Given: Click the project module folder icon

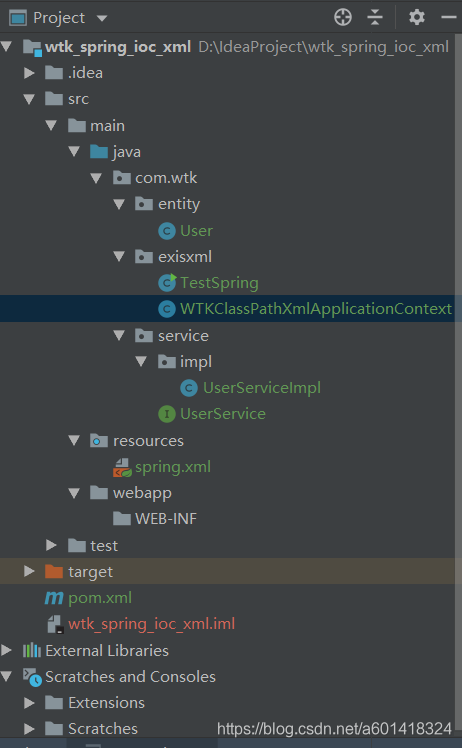Looking at the screenshot, I should point(32,48).
